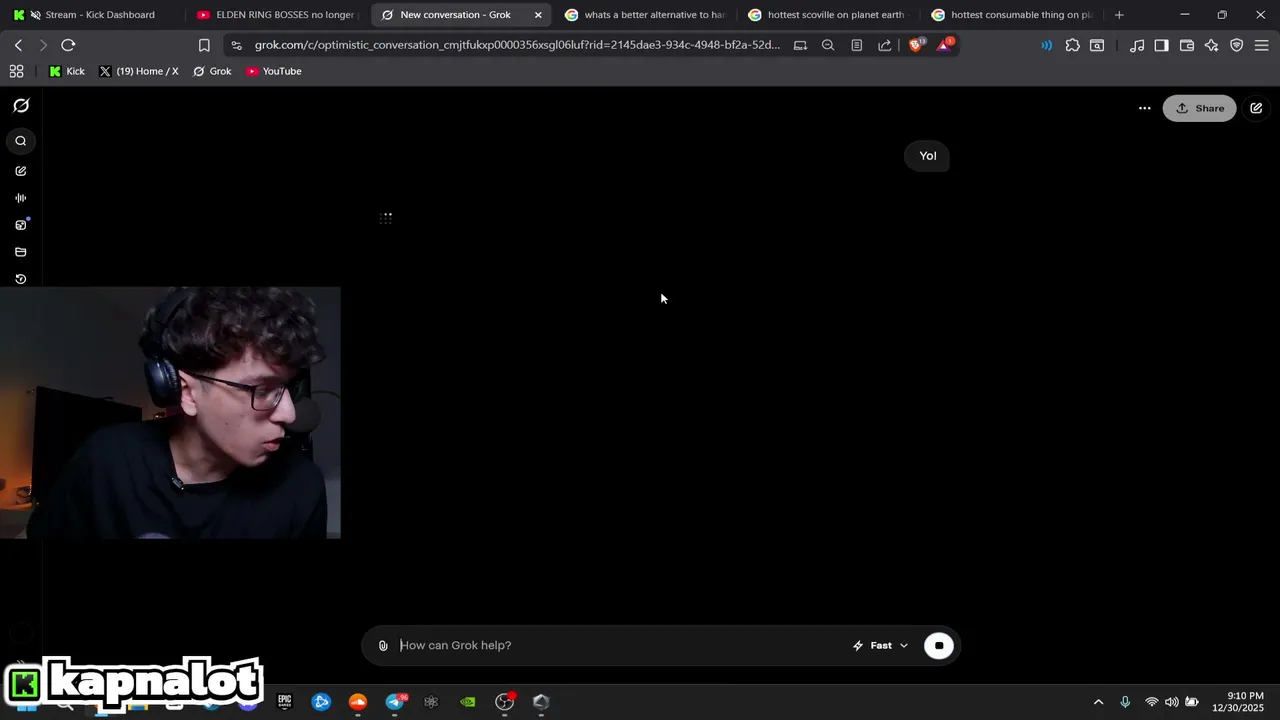Open the Imagine icon in Grok sidebar
This screenshot has height=720, width=1280.
(x=21, y=225)
